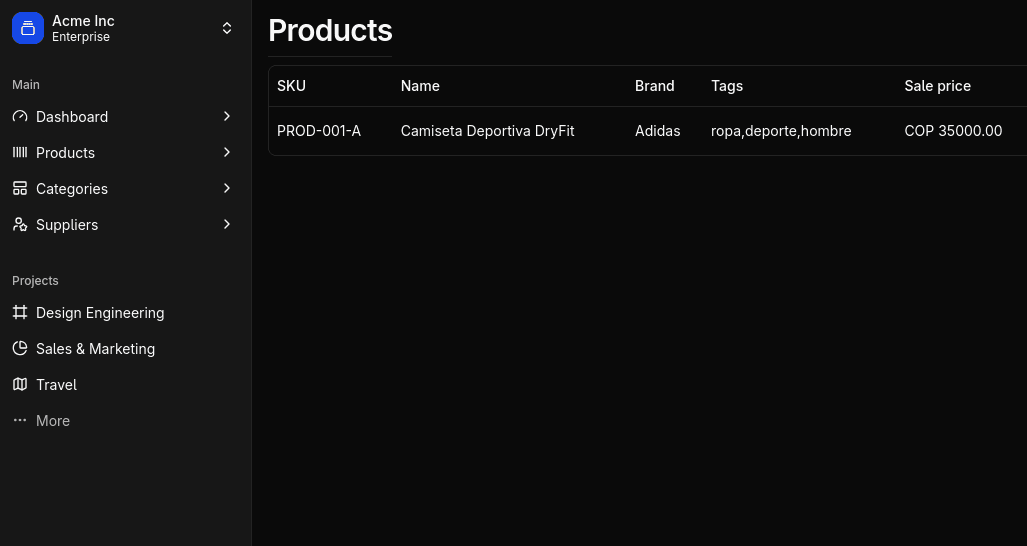Click the Sales & Marketing pie chart icon
Viewport: 1027px width, 546px height.
[20, 349]
